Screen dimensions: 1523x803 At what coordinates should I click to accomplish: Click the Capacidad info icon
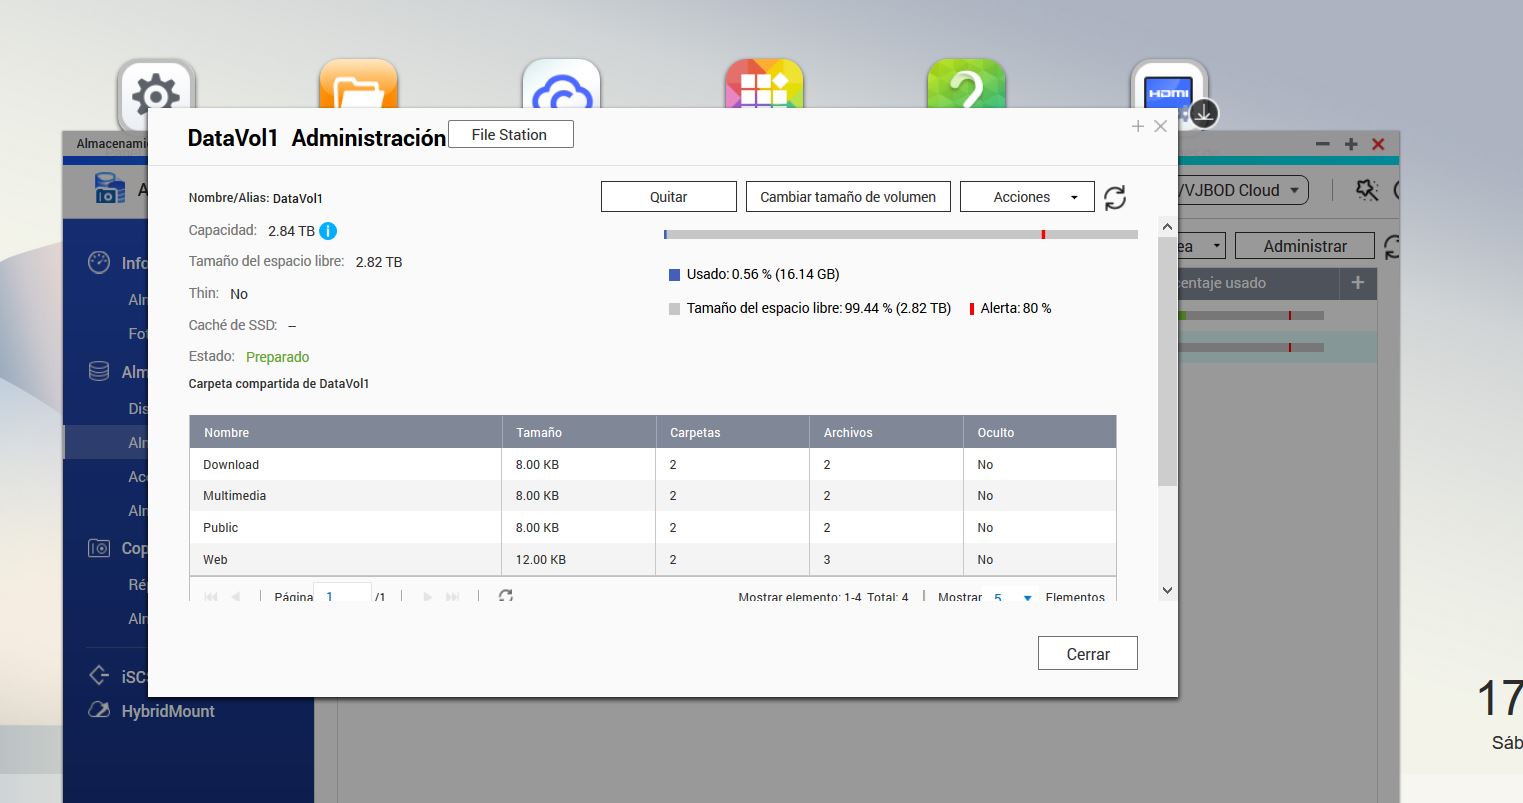click(x=328, y=231)
